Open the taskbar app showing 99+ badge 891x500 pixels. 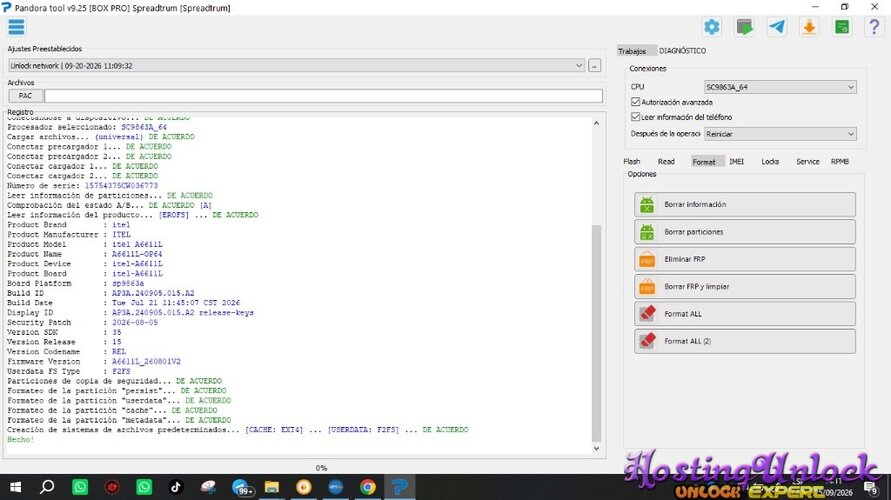(241, 487)
